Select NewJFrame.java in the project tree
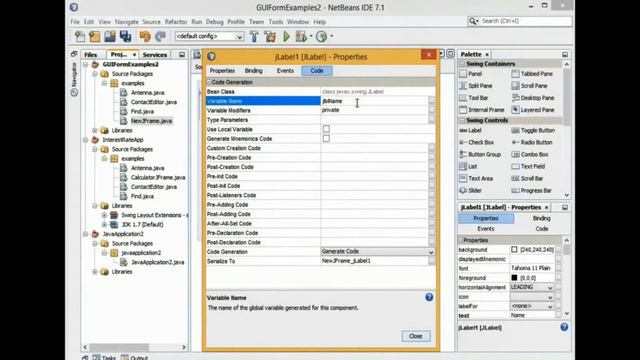 coord(151,121)
